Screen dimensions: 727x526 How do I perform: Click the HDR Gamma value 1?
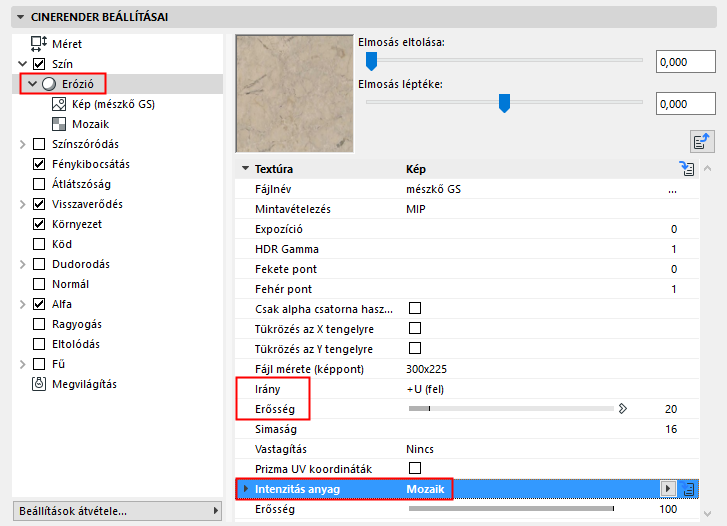[674, 249]
